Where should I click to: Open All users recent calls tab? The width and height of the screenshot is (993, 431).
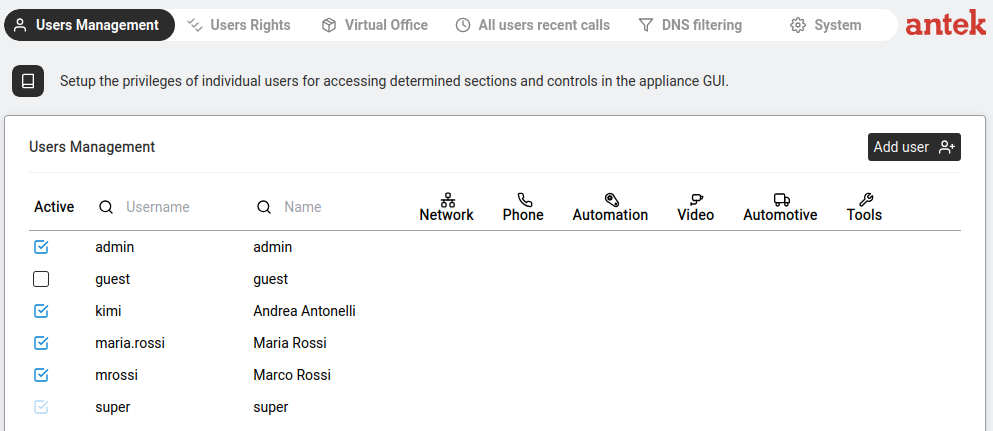(533, 25)
